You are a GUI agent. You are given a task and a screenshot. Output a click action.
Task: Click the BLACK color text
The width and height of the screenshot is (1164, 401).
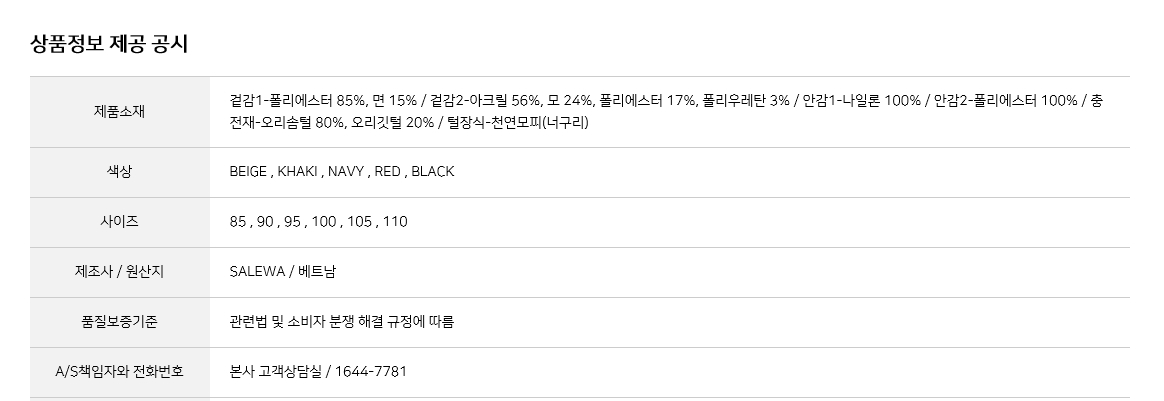pyautogui.click(x=433, y=172)
